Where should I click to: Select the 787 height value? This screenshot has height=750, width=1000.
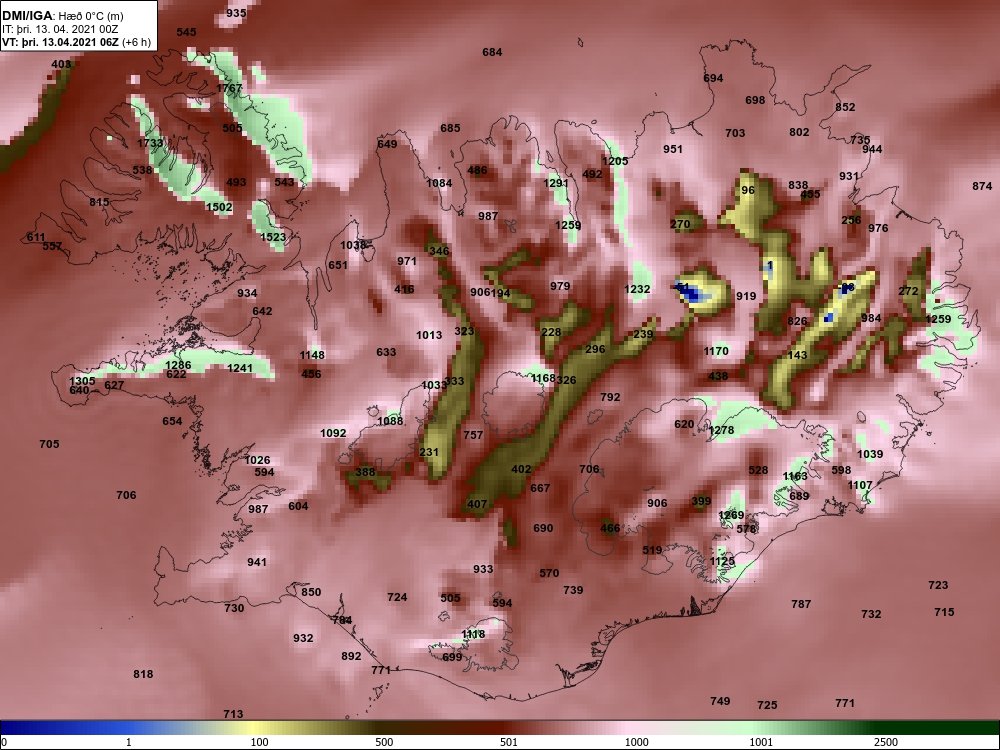[x=801, y=603]
